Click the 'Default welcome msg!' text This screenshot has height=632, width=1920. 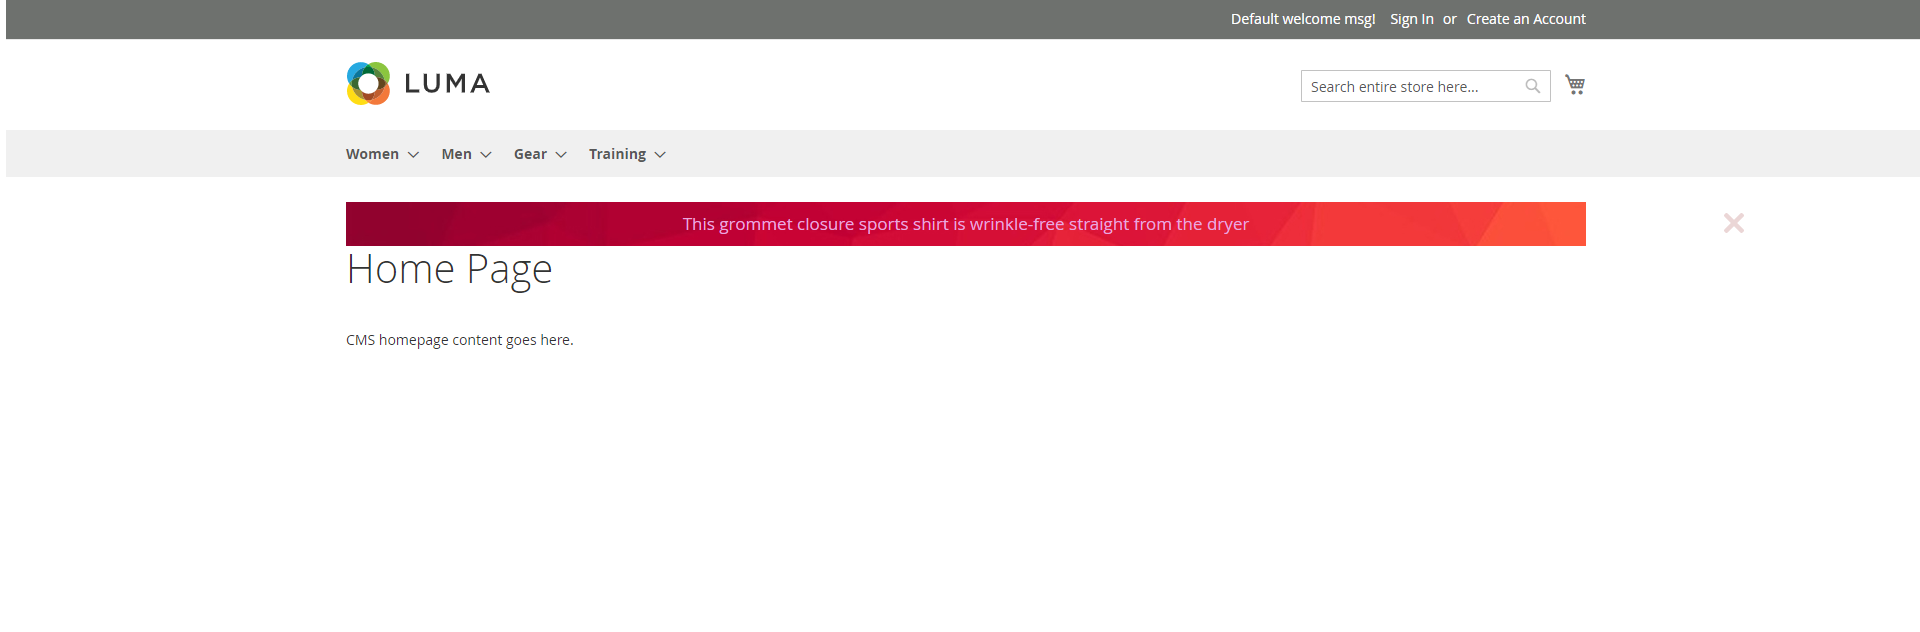[1302, 19]
